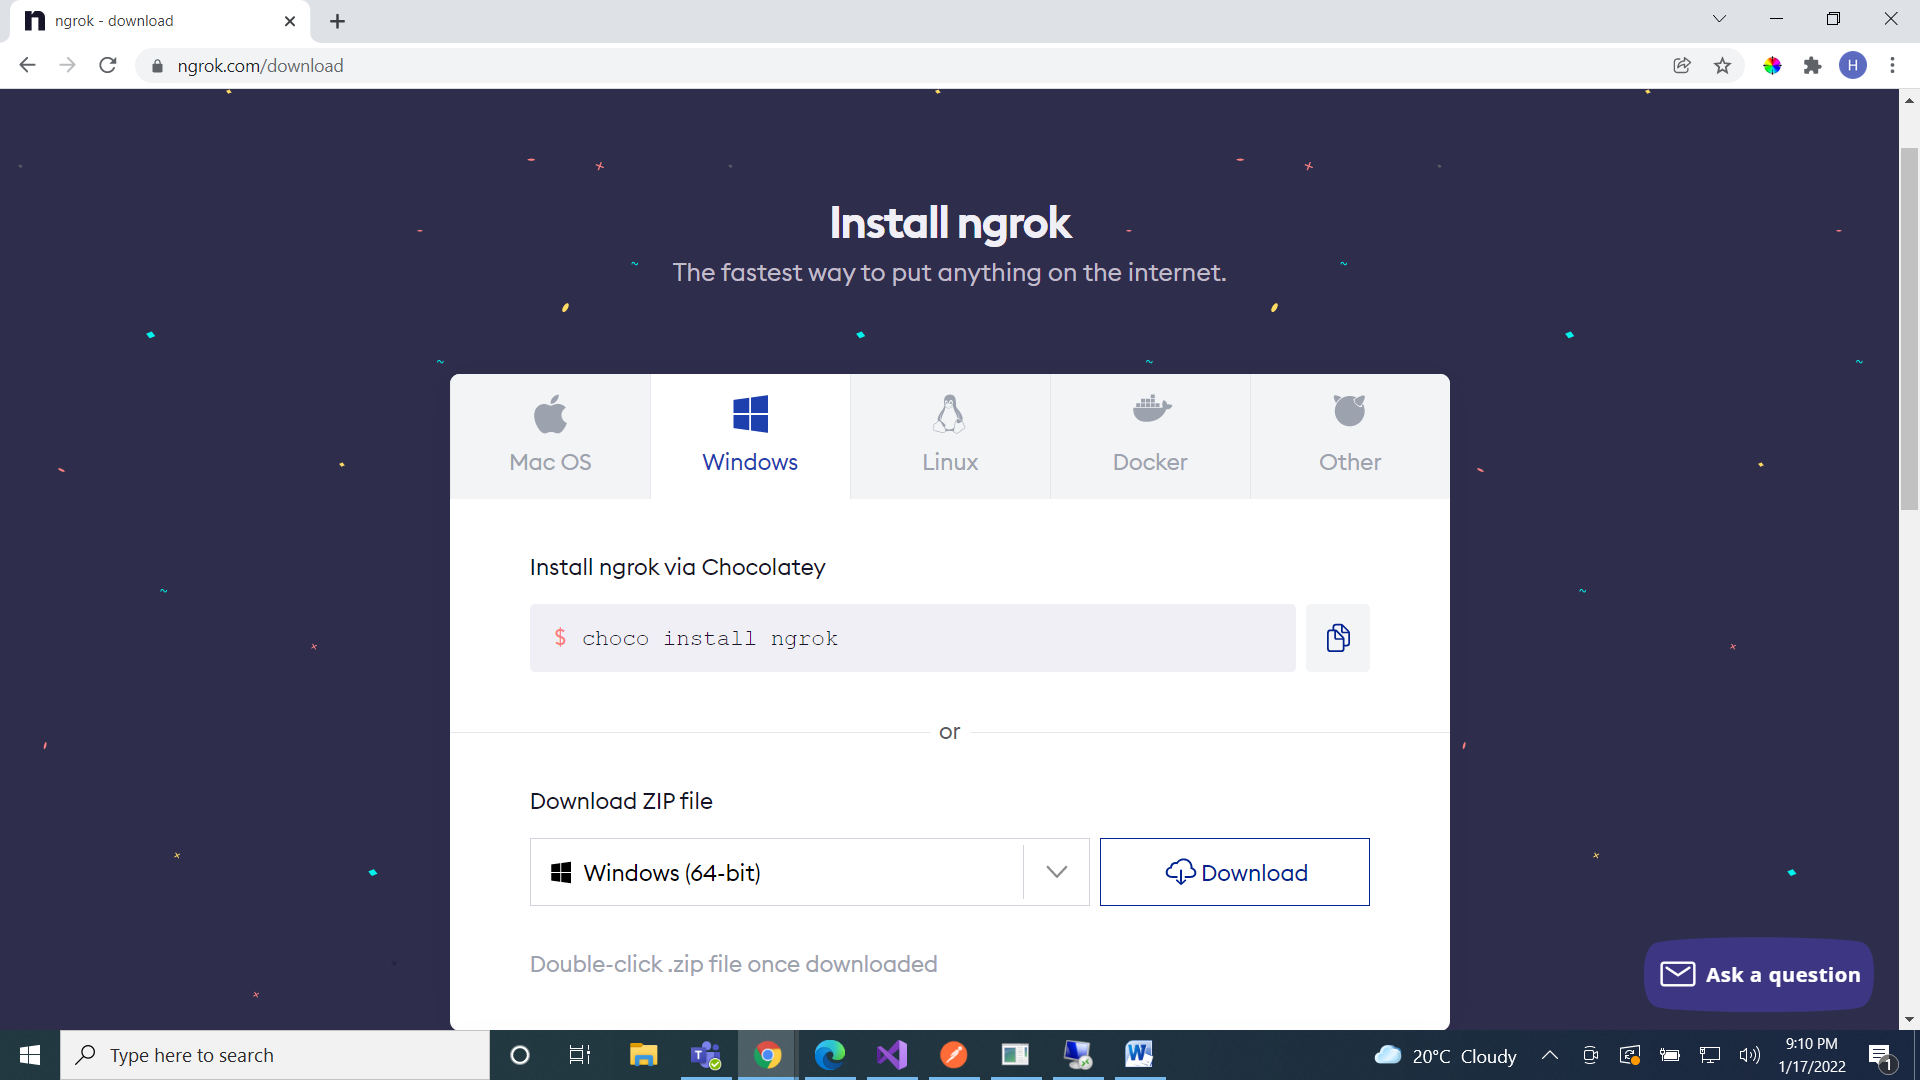1920x1080 pixels.
Task: Bookmark this page with star icon
Action: pos(1722,66)
